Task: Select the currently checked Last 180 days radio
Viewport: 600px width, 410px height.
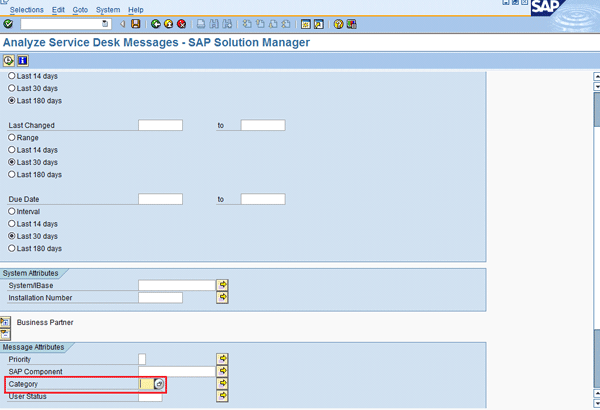Action: click(x=12, y=101)
